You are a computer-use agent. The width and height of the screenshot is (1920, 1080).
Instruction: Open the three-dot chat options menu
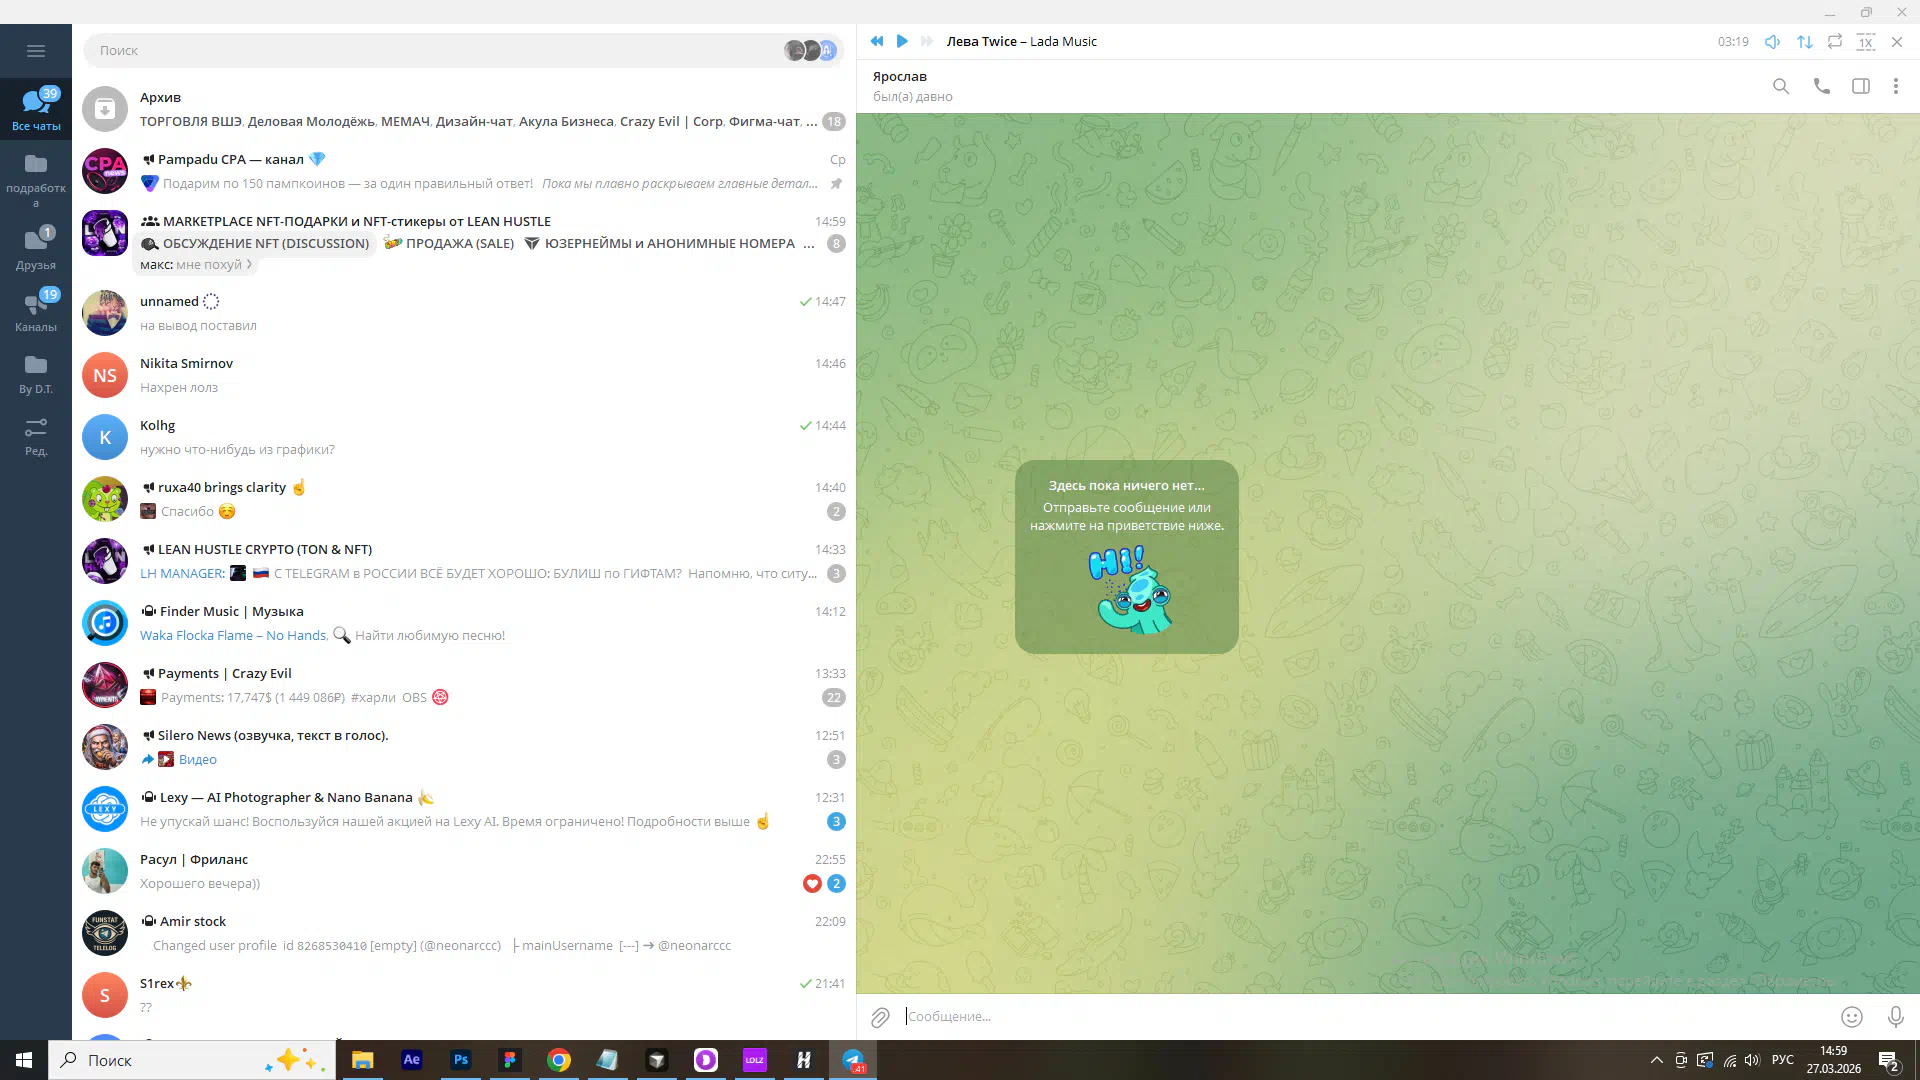(x=1895, y=87)
